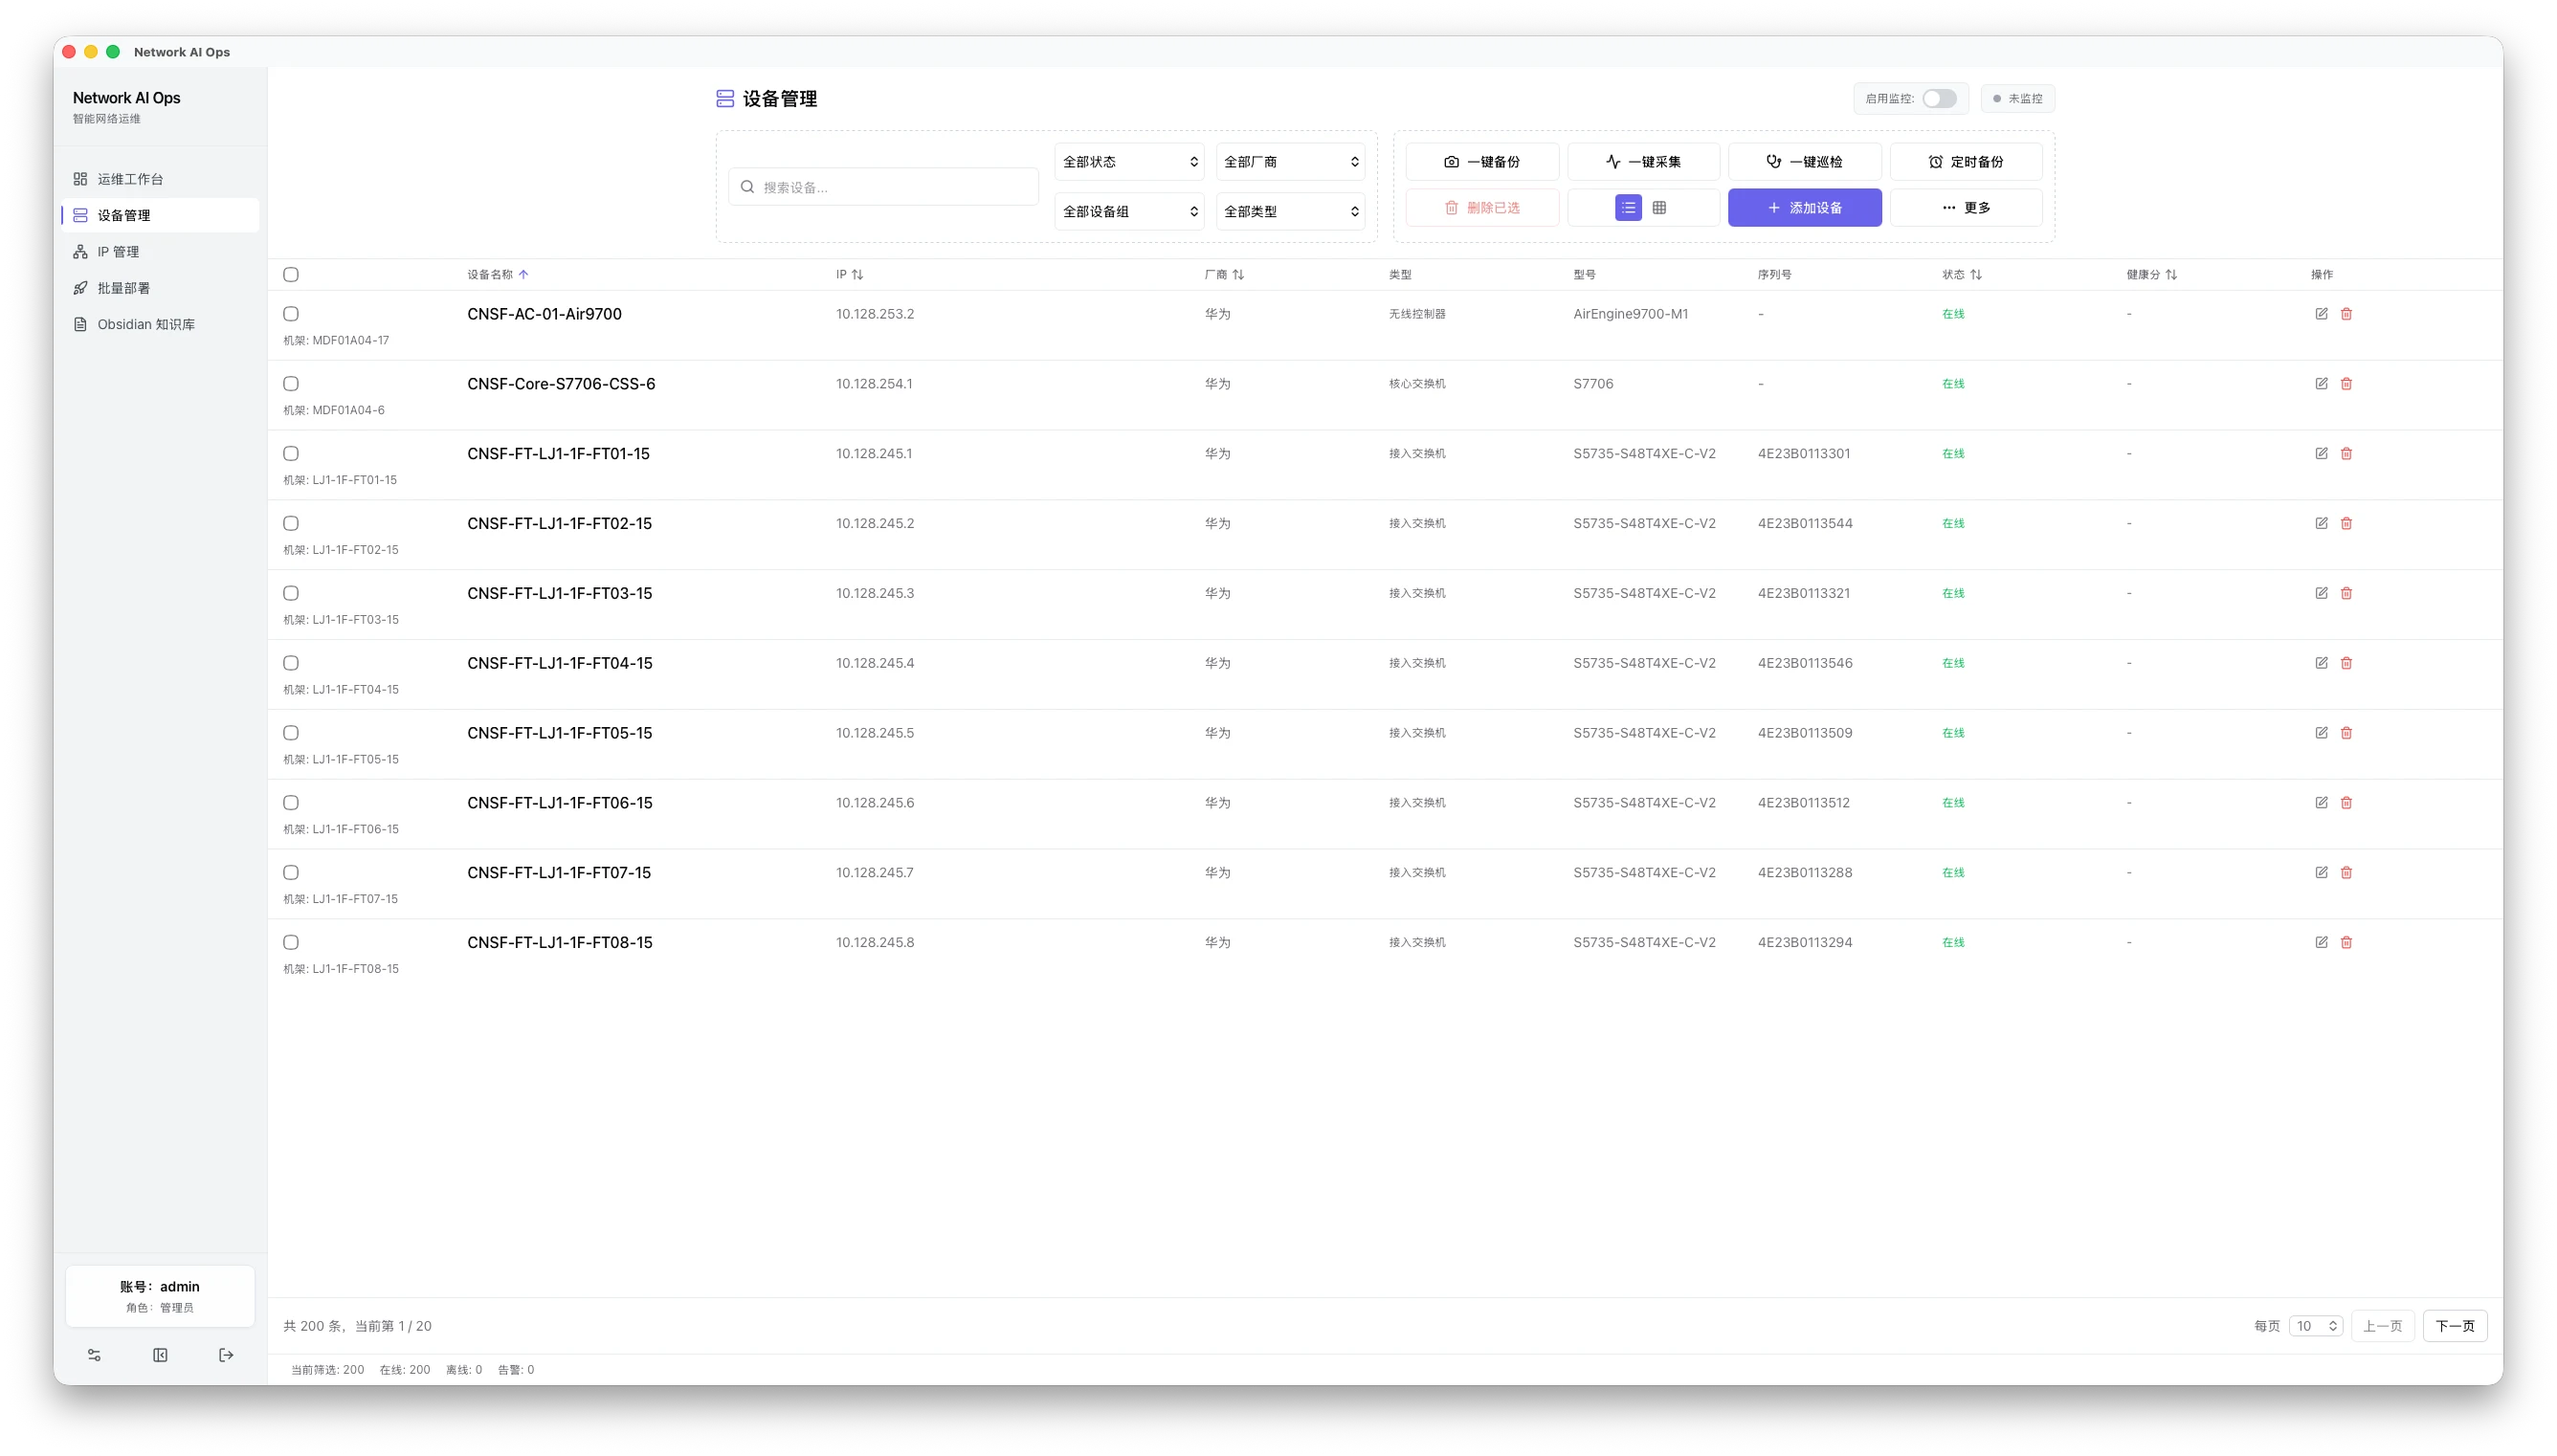Screen dimensions: 2557x1456
Task: Click the 删除已选 delete selected button
Action: tap(1482, 208)
